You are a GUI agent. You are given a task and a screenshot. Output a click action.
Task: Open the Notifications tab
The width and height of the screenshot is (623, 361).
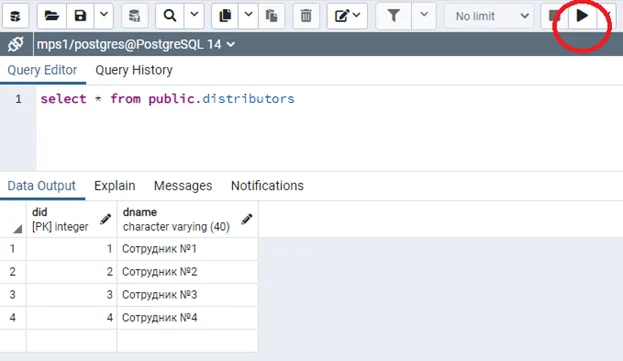267,186
